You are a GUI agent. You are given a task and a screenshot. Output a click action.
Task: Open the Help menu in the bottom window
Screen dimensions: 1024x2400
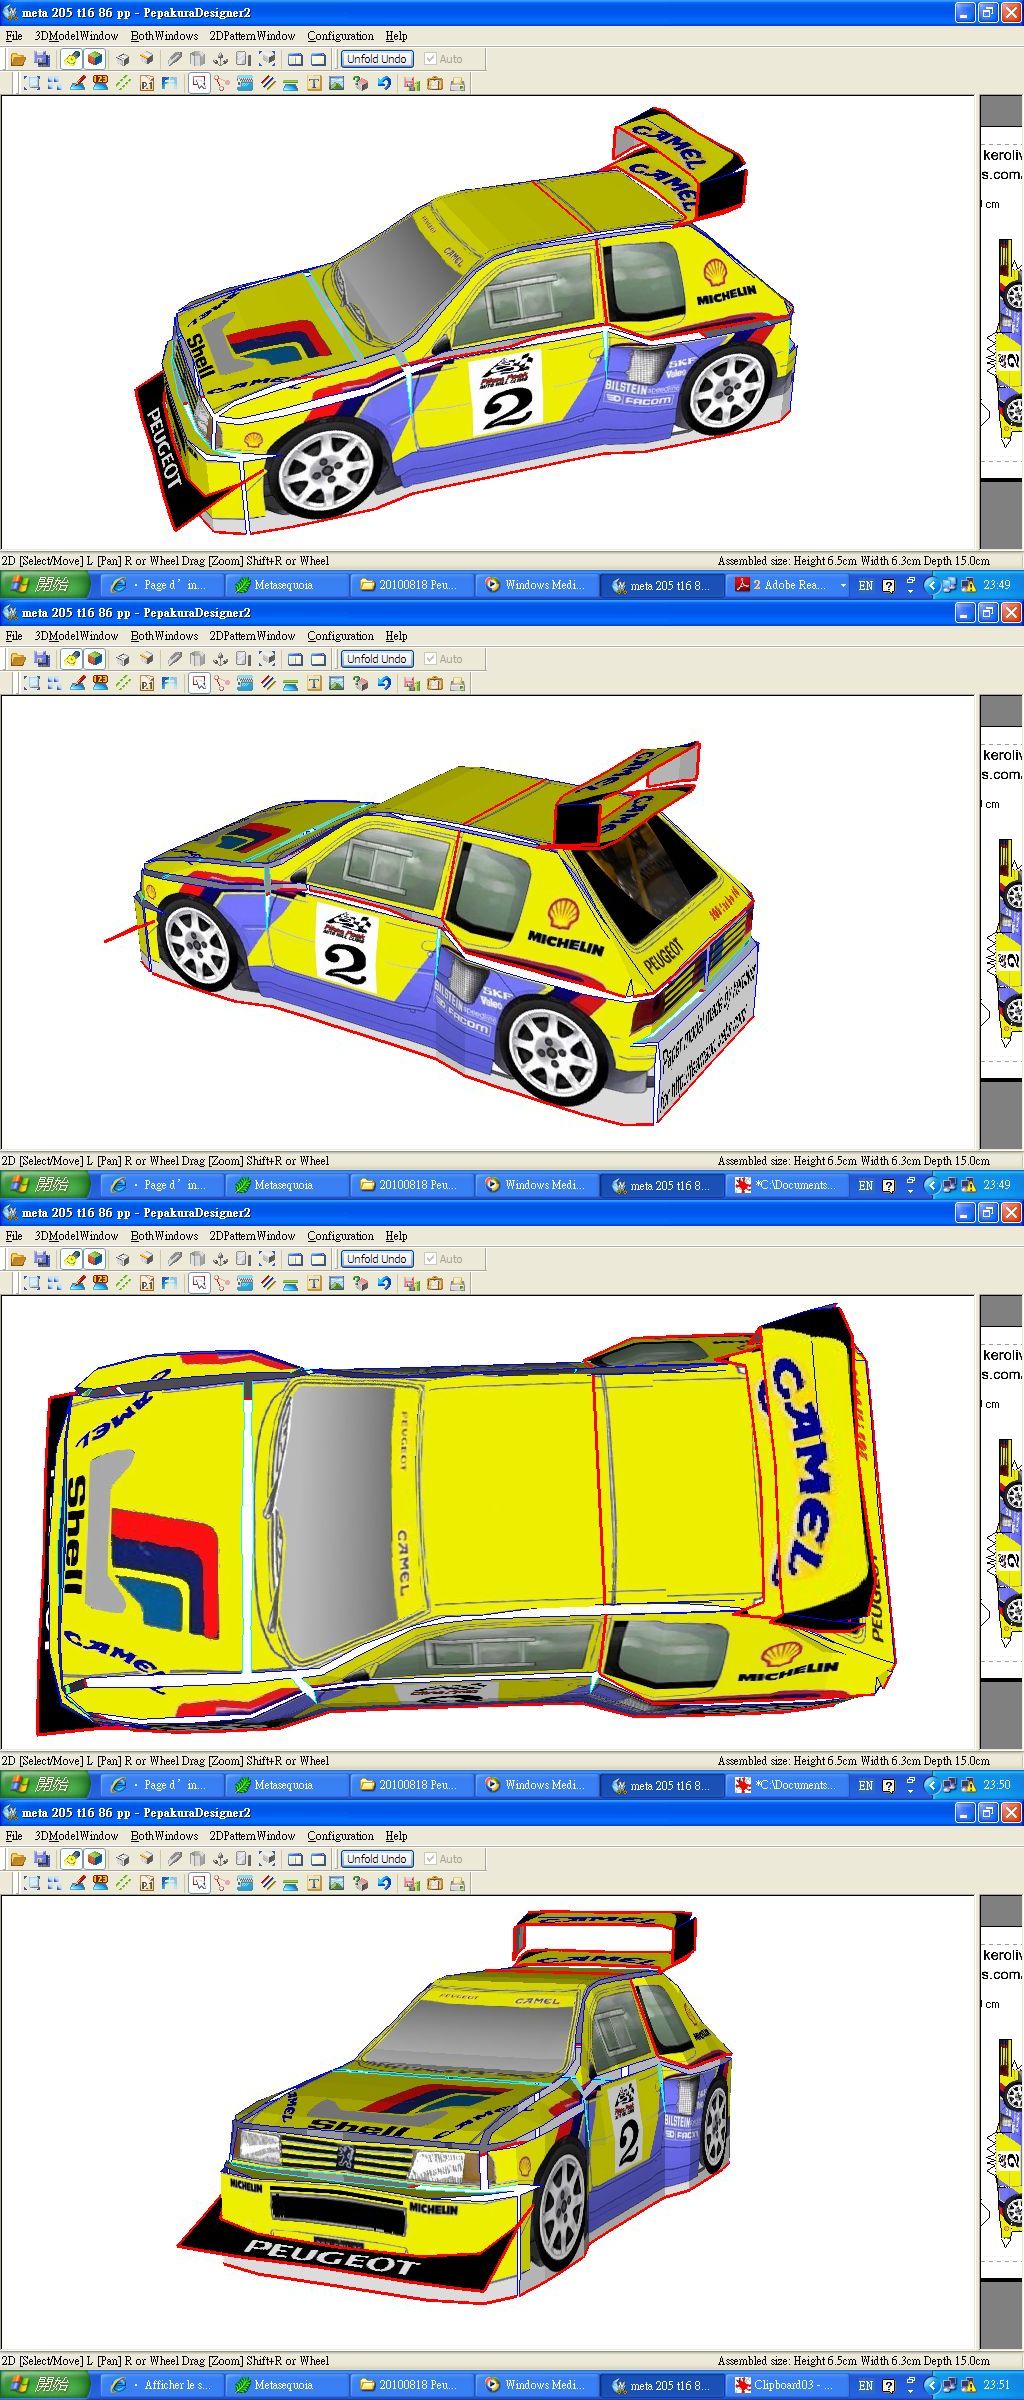[397, 1836]
